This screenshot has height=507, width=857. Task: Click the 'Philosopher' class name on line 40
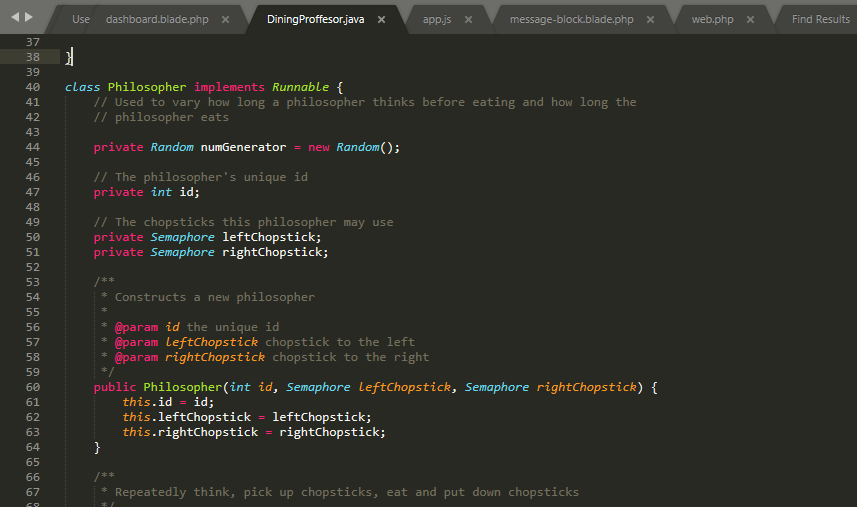[x=147, y=87]
